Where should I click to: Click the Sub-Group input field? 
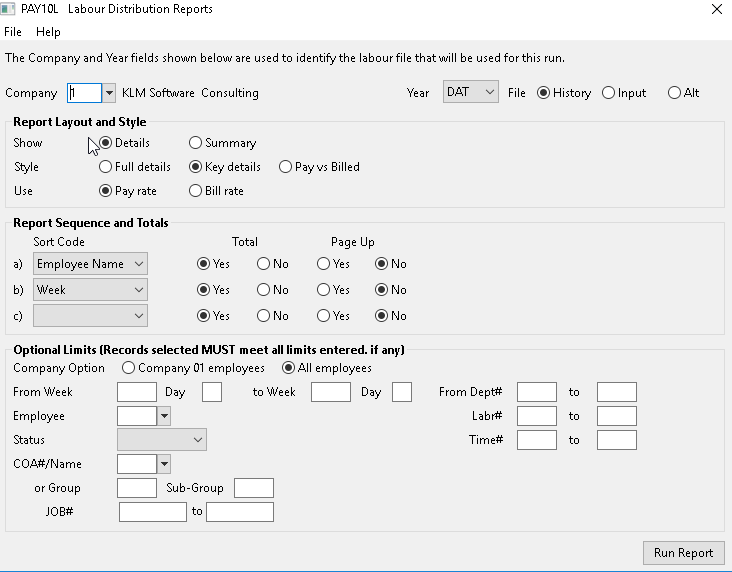click(254, 488)
